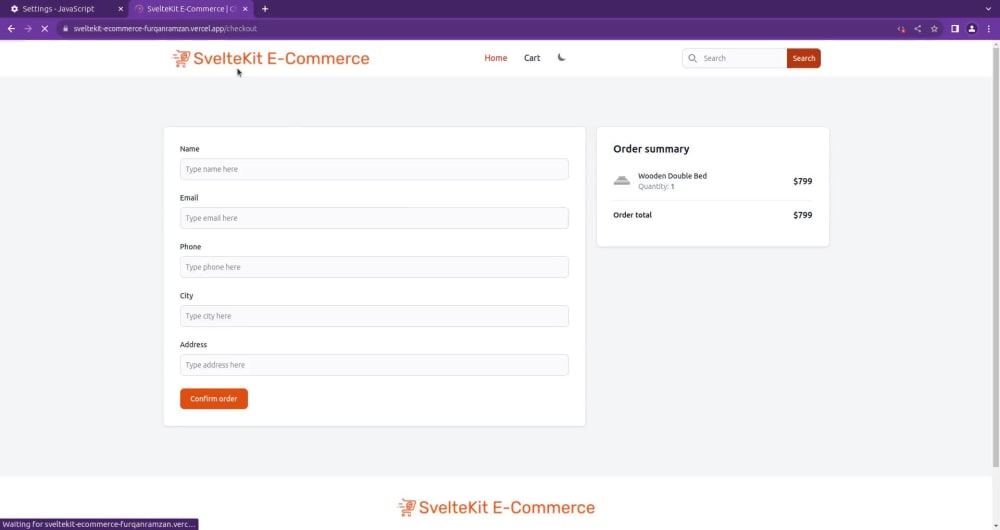The height and width of the screenshot is (530, 1000).
Task: Bookmark this page with star icon
Action: coord(934,29)
